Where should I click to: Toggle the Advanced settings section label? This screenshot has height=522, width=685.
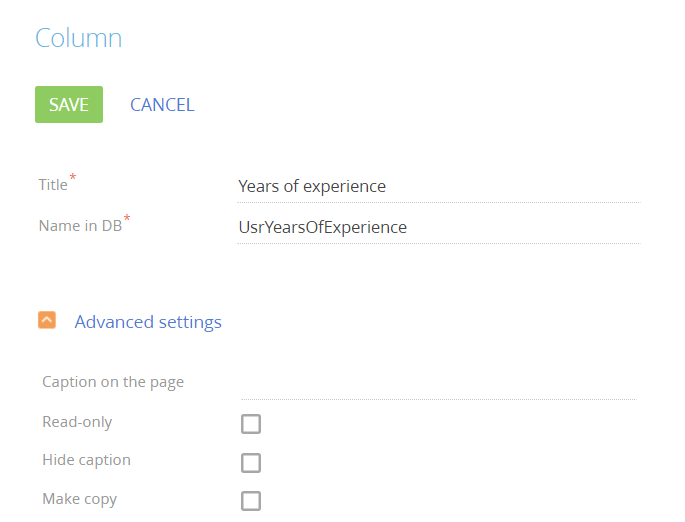(148, 322)
